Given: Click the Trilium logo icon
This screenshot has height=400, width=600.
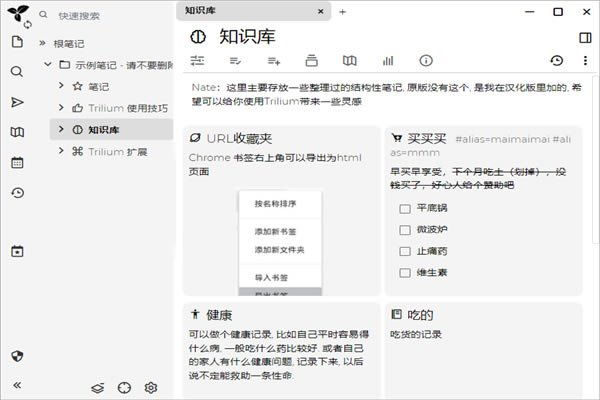Looking at the screenshot, I should point(18,13).
